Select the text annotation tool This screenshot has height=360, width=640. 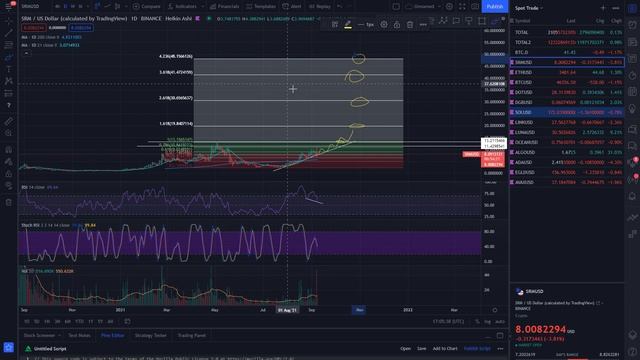coord(9,69)
